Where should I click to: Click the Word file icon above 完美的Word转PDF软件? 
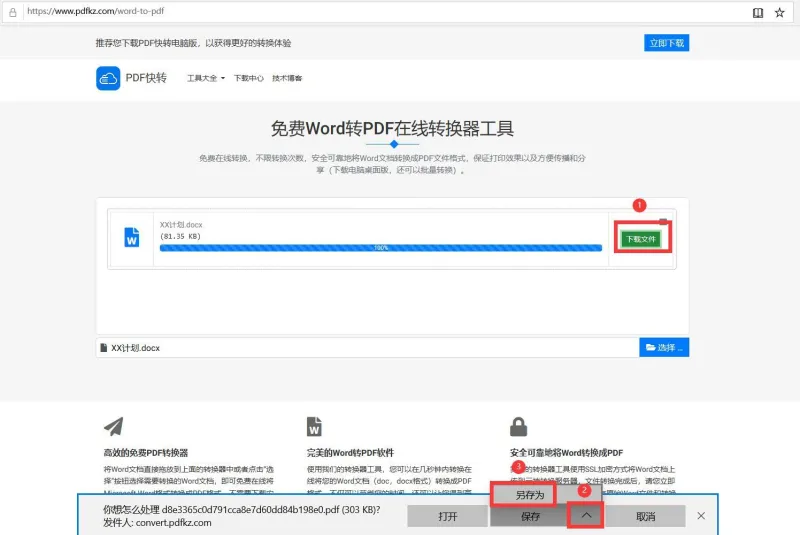point(314,426)
